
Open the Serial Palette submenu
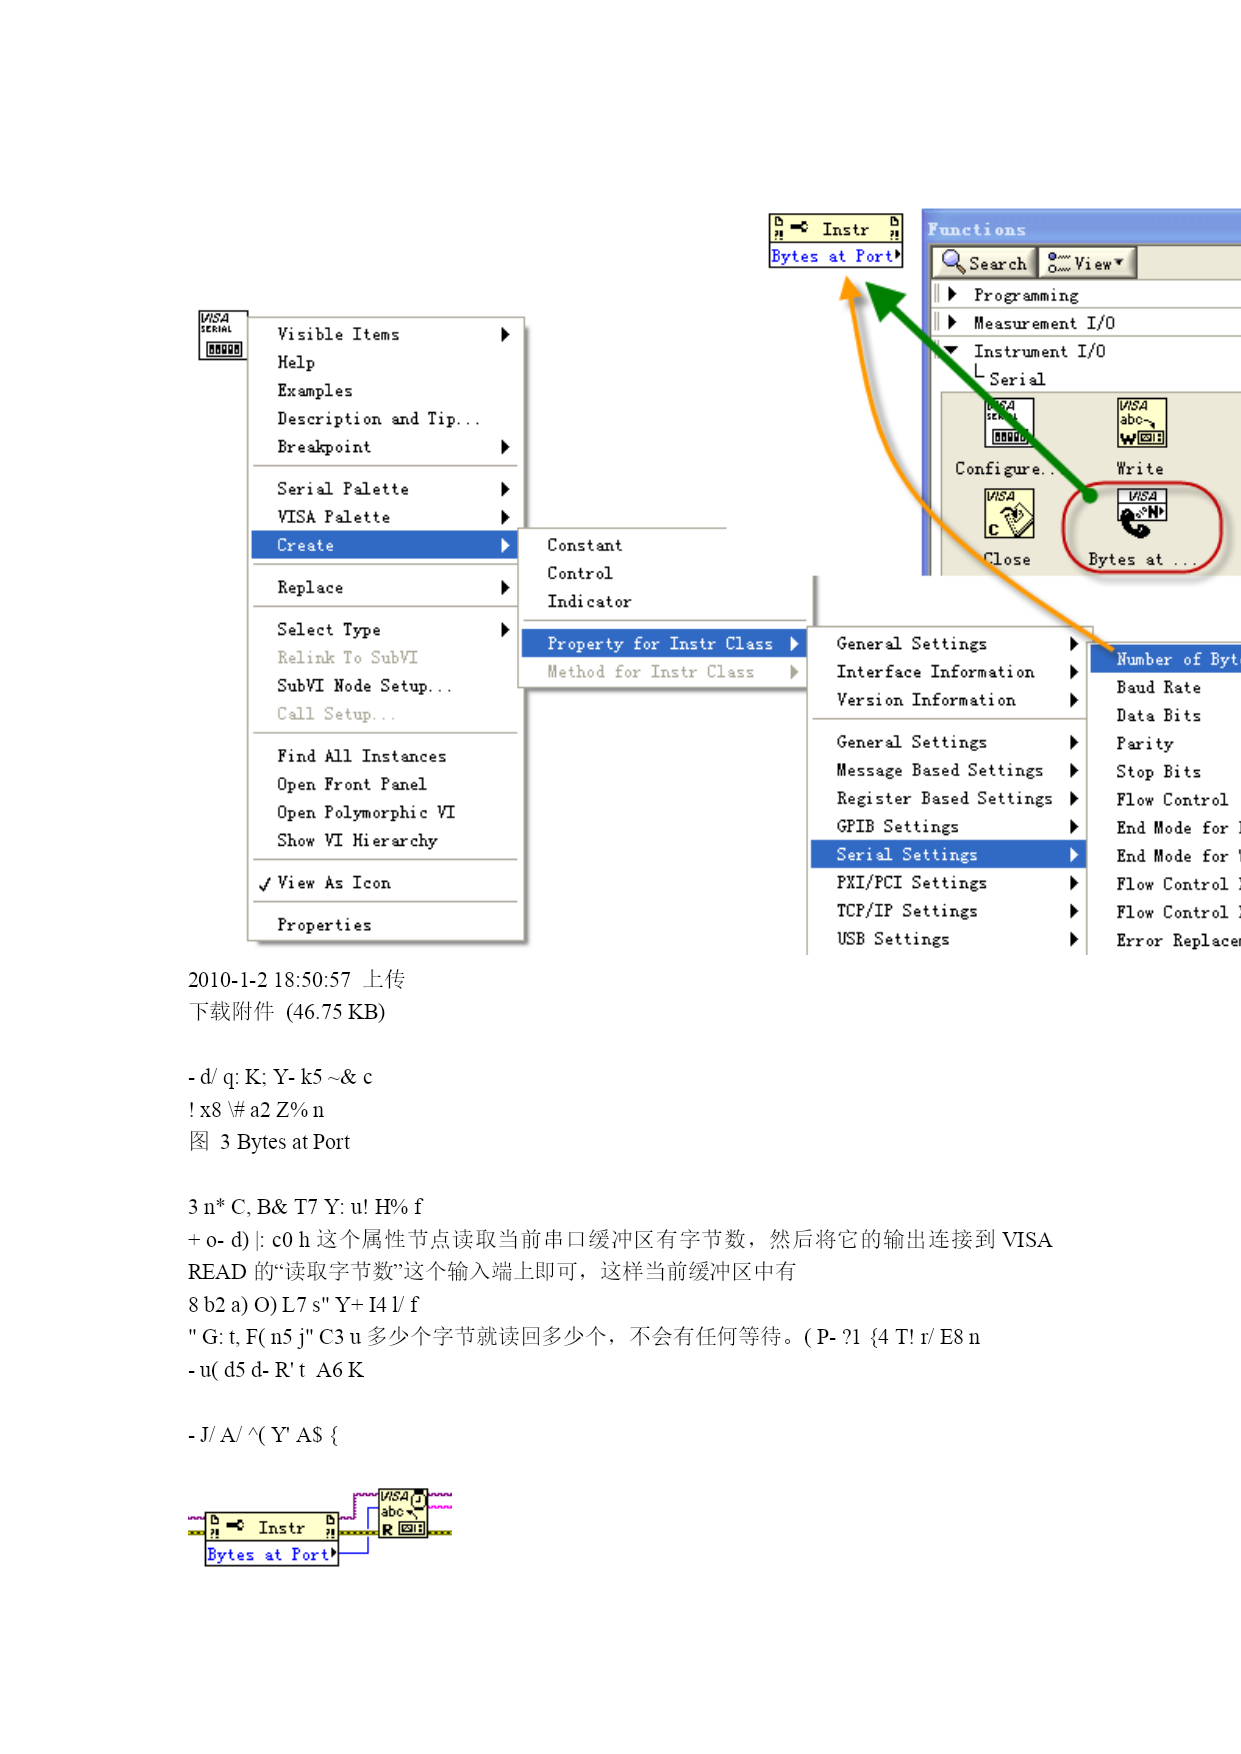(385, 488)
